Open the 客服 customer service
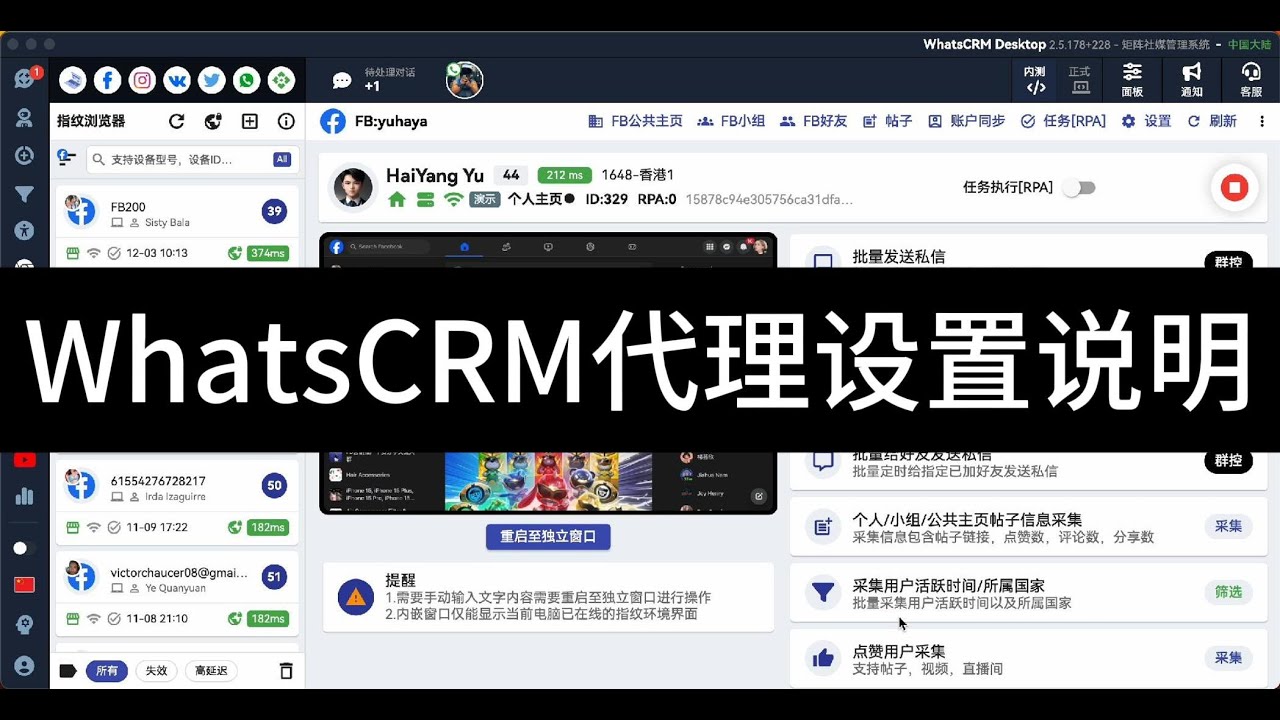 point(1251,80)
